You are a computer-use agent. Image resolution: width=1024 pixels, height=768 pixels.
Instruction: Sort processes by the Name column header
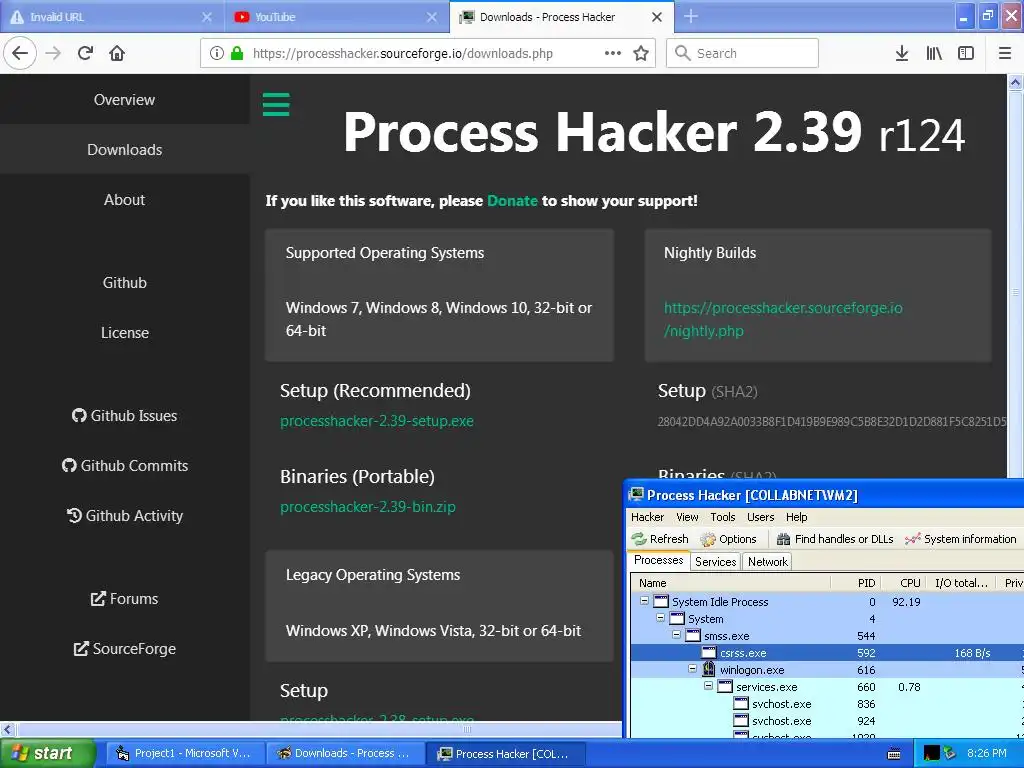point(730,583)
